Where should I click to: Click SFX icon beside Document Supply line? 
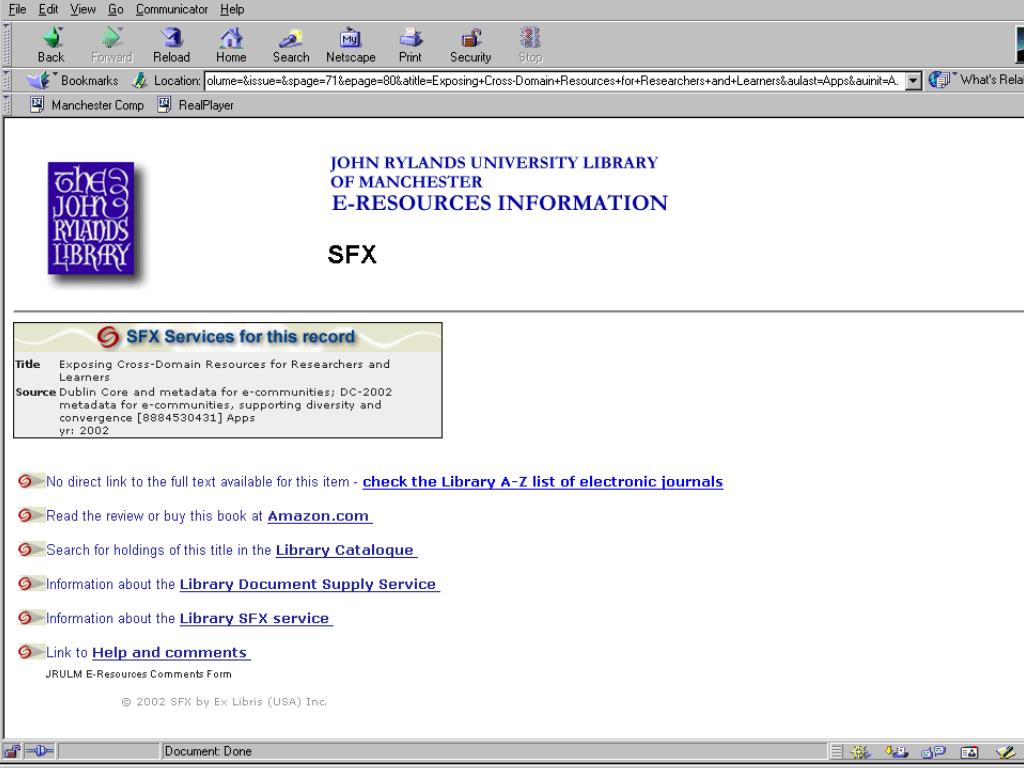click(x=31, y=583)
